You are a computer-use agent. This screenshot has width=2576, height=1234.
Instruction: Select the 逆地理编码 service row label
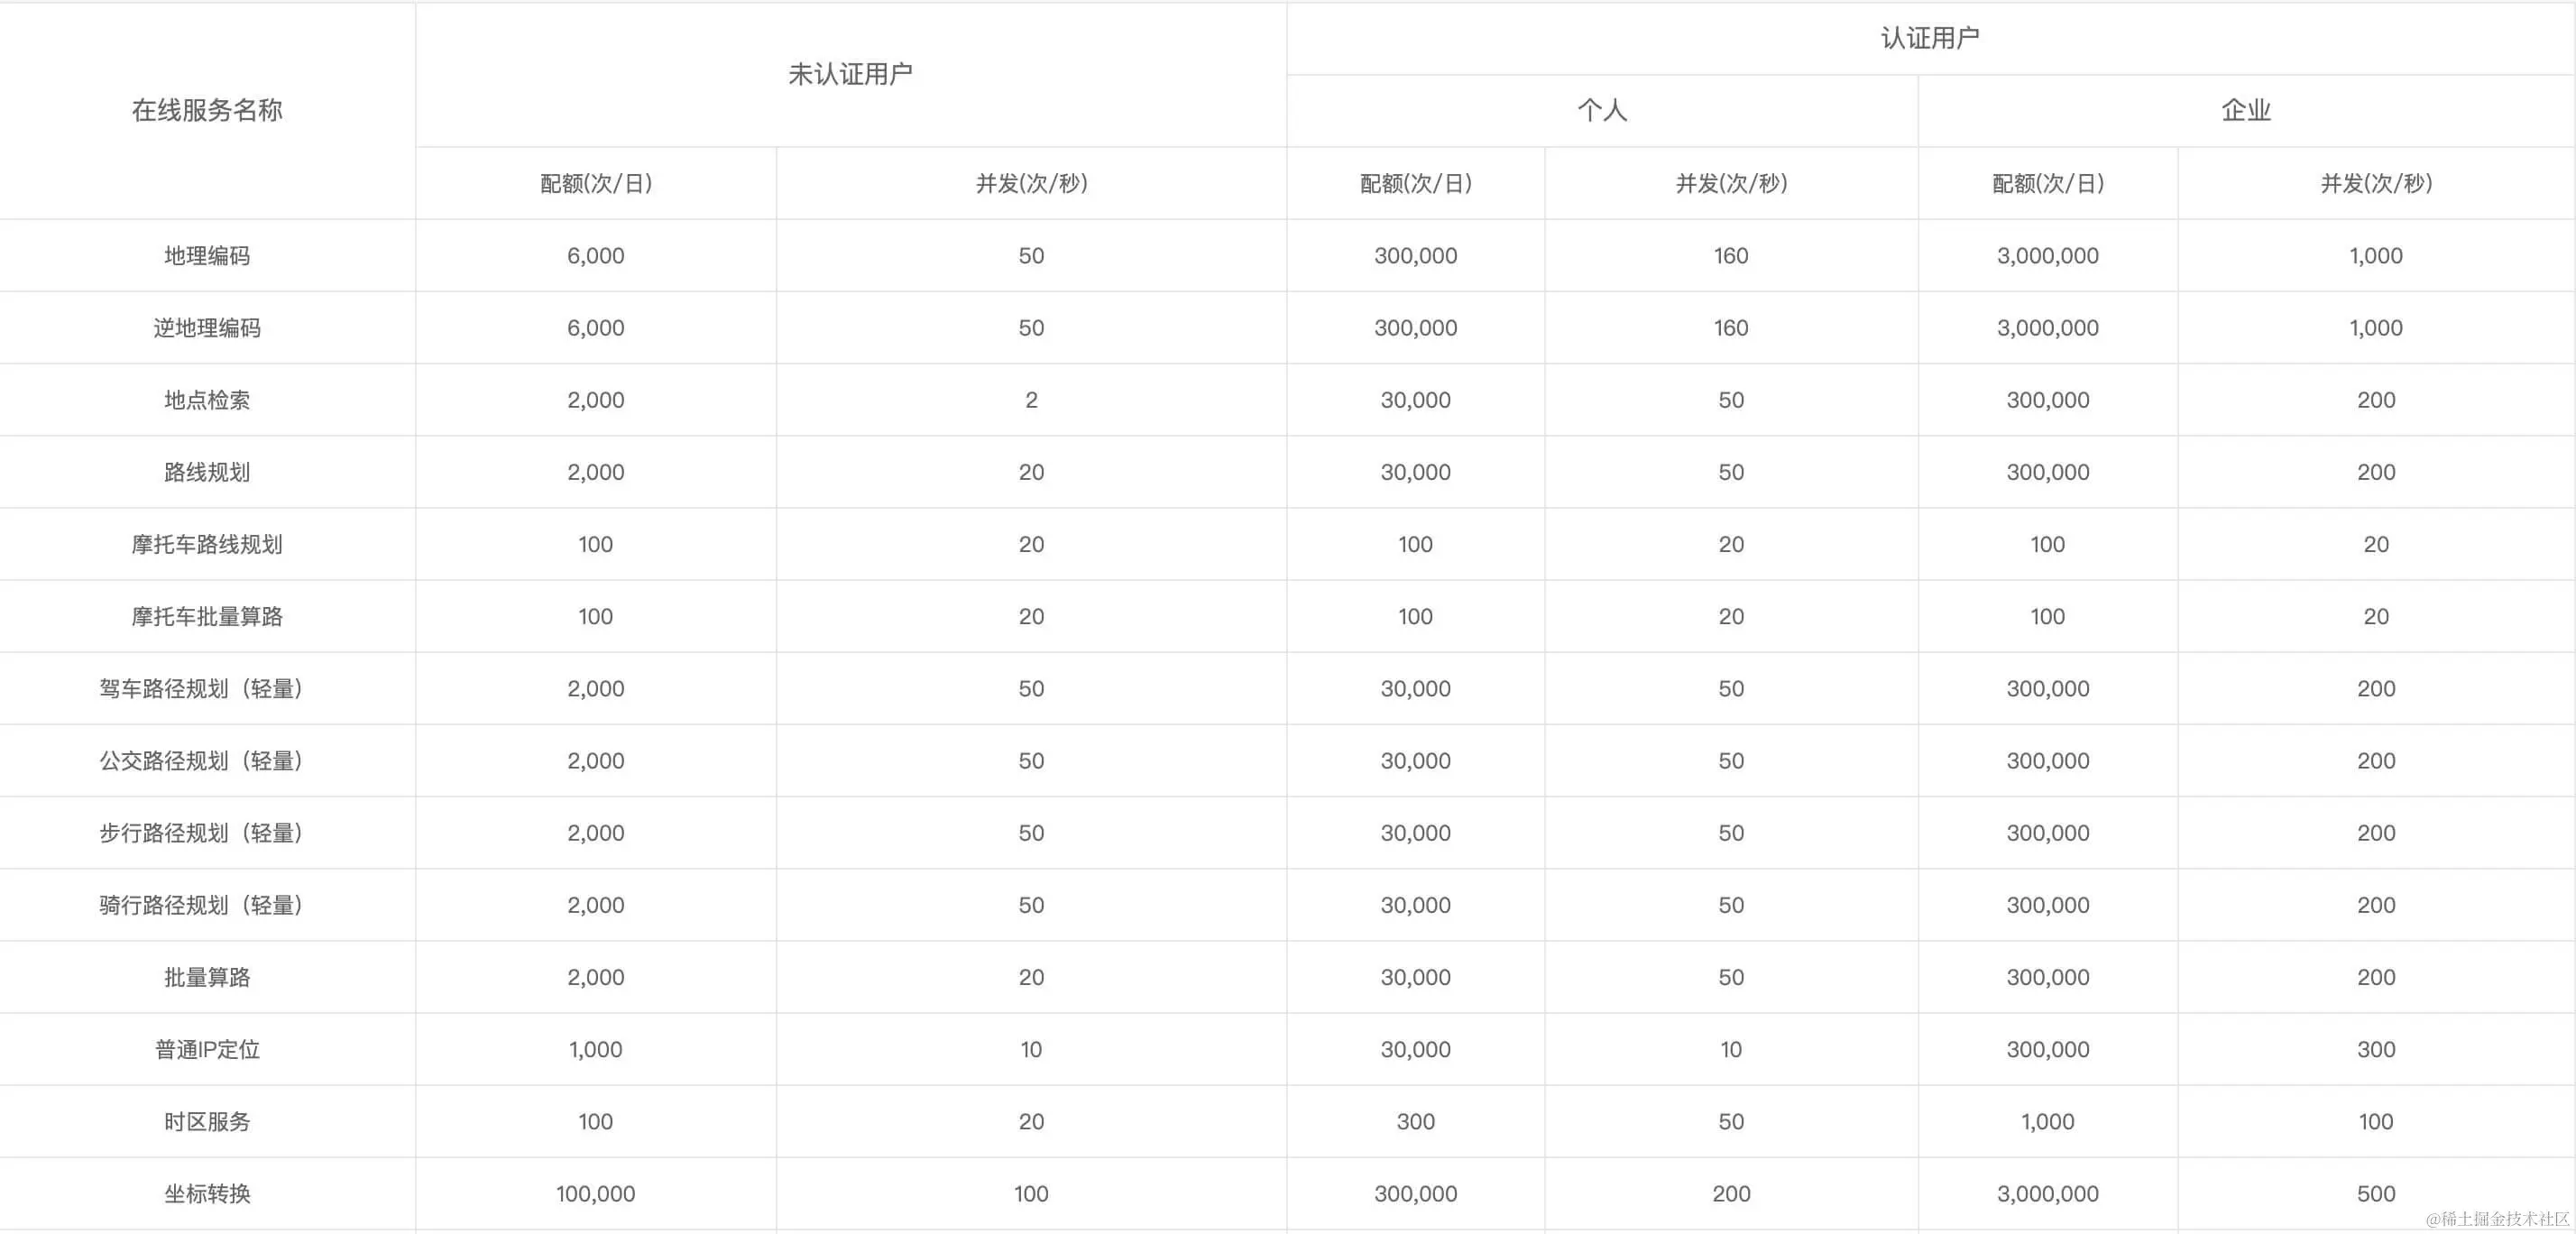(205, 327)
